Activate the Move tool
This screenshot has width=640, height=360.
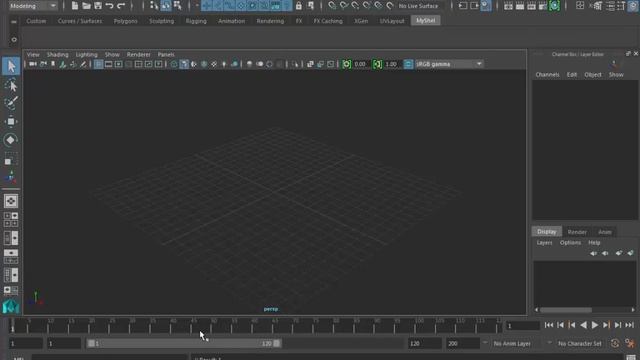(11, 121)
